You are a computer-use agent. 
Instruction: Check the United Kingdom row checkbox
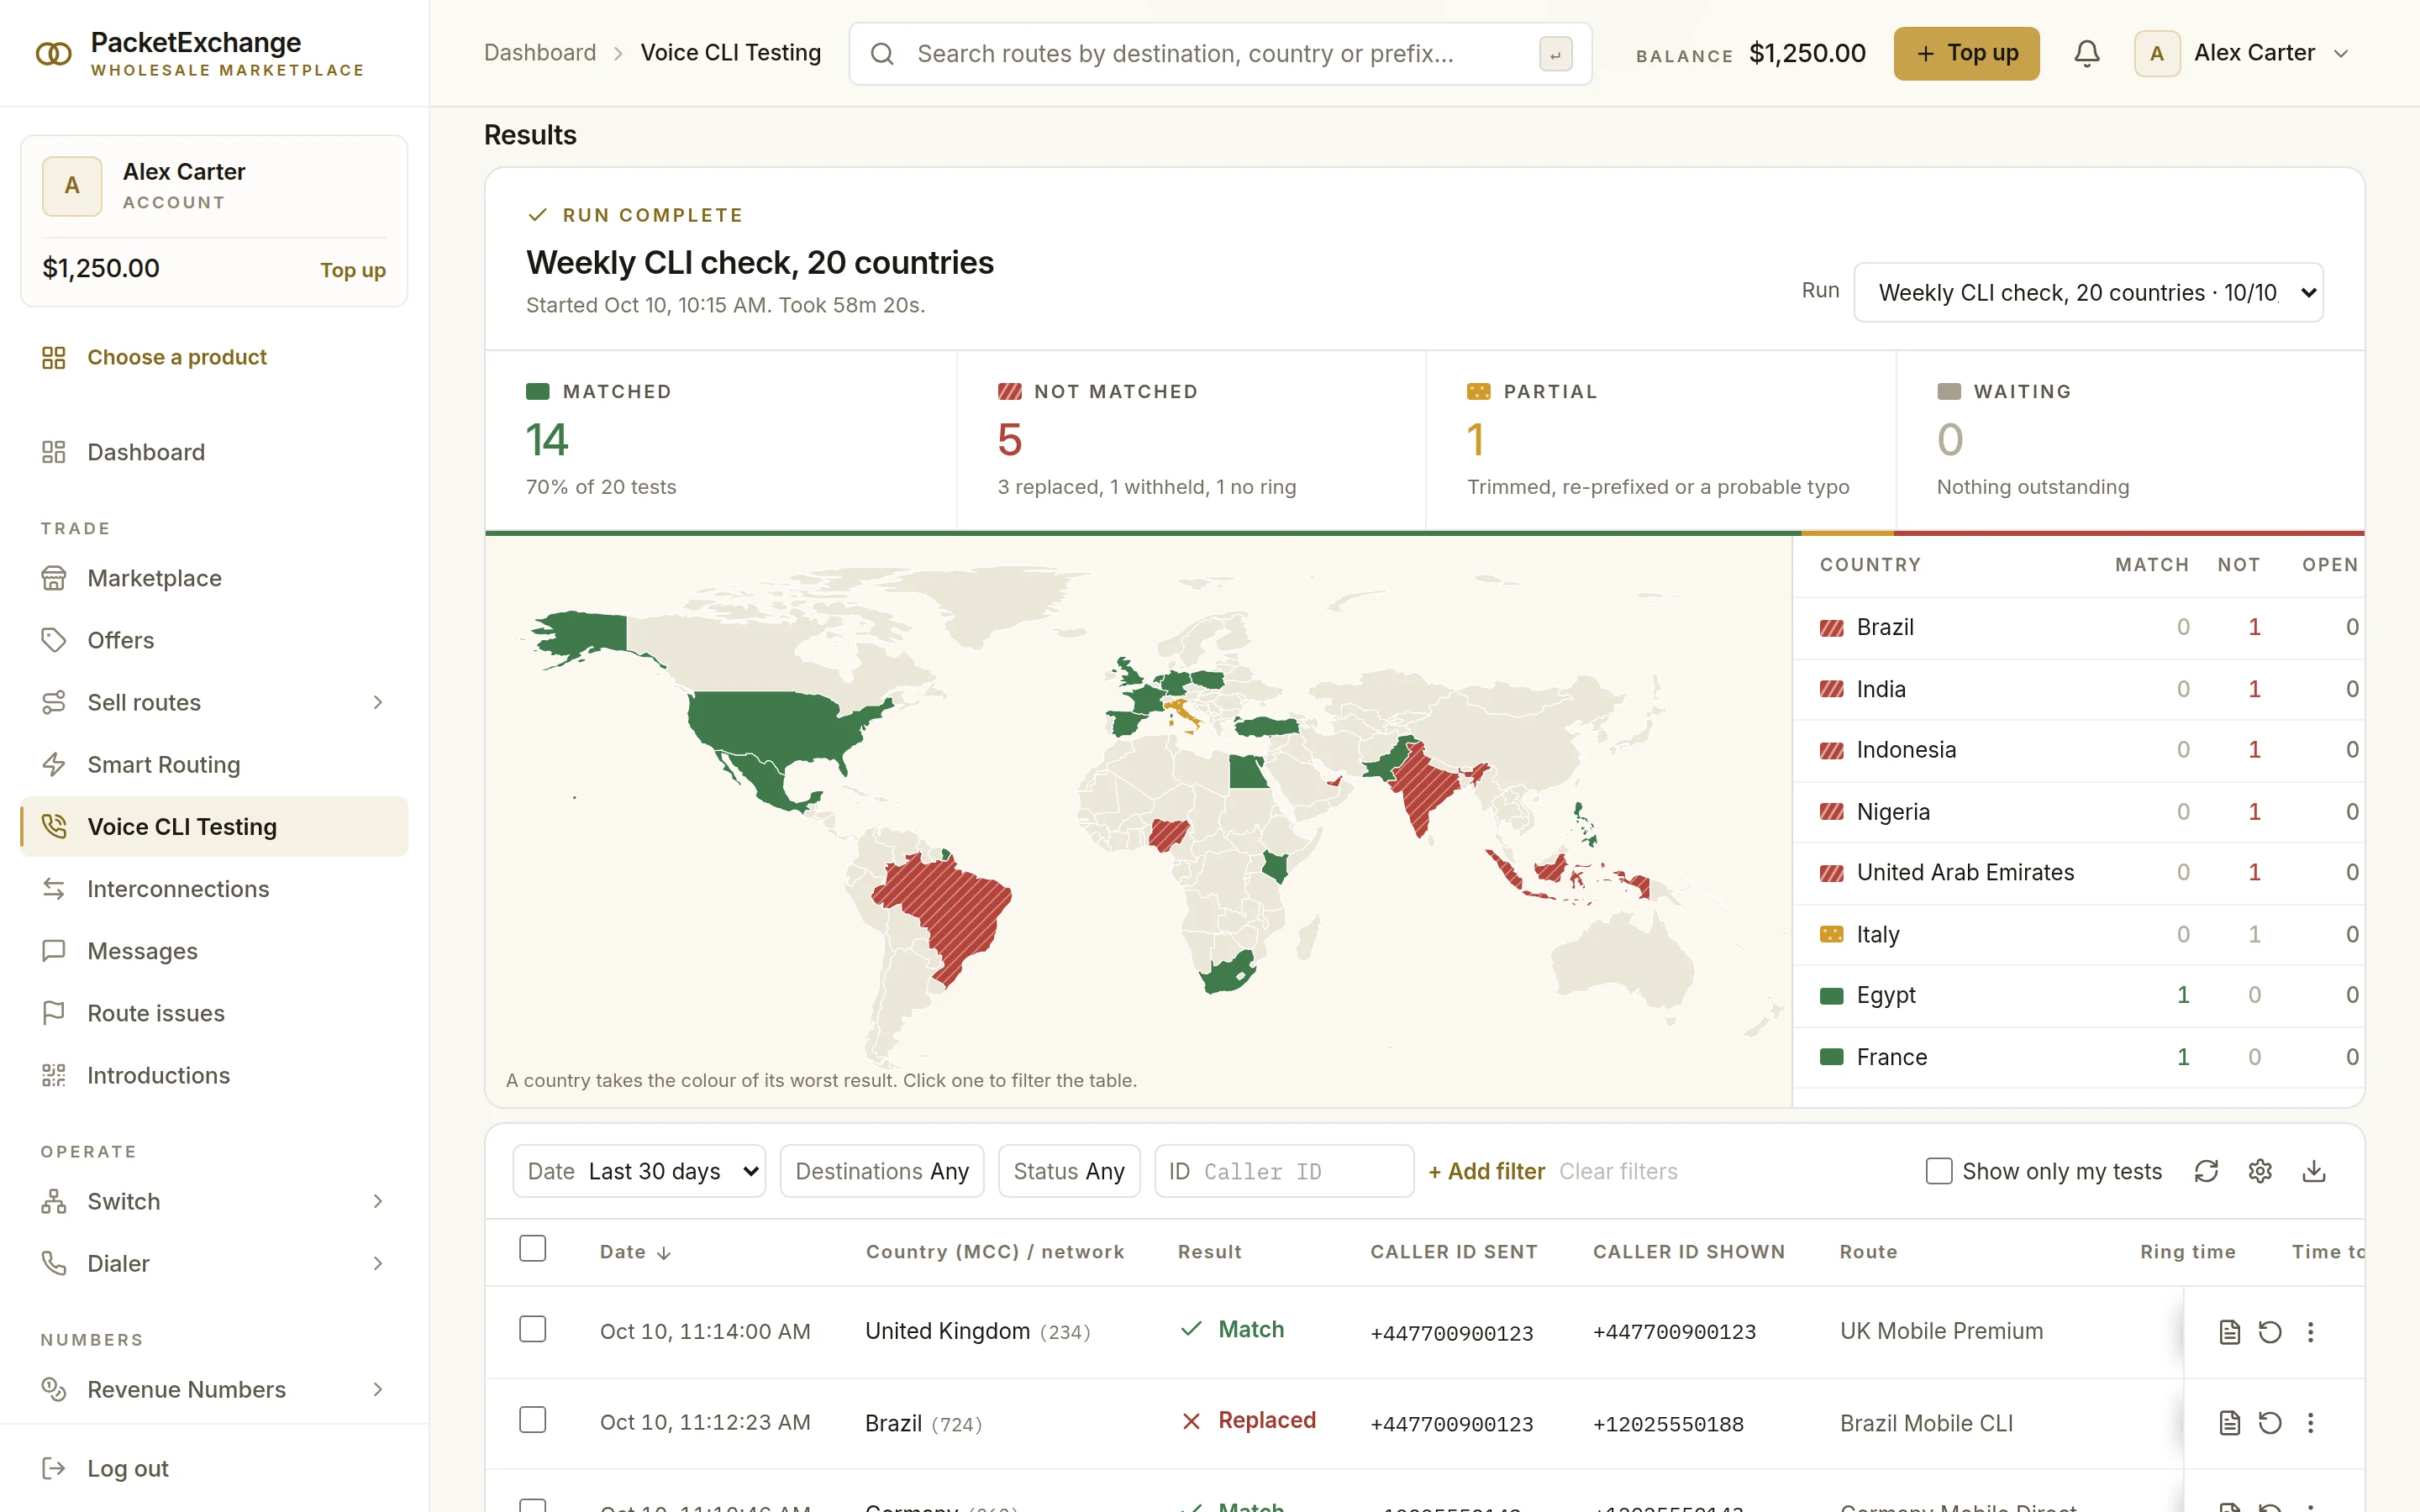coord(533,1329)
